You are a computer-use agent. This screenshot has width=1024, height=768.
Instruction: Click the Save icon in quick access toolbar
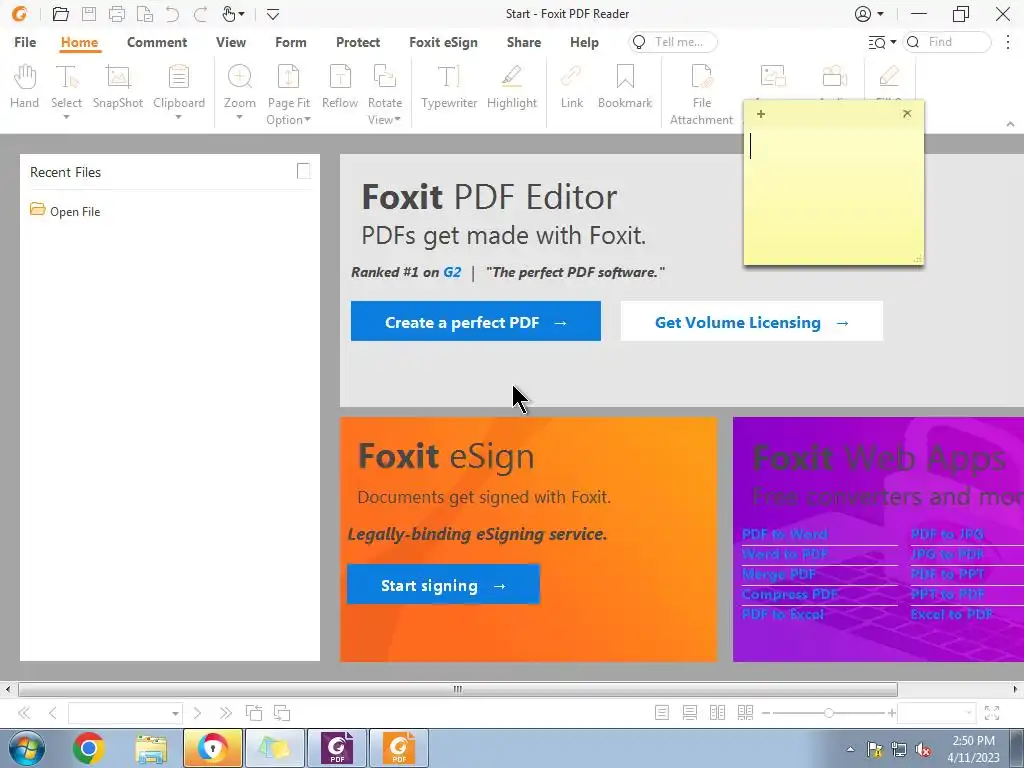point(89,14)
